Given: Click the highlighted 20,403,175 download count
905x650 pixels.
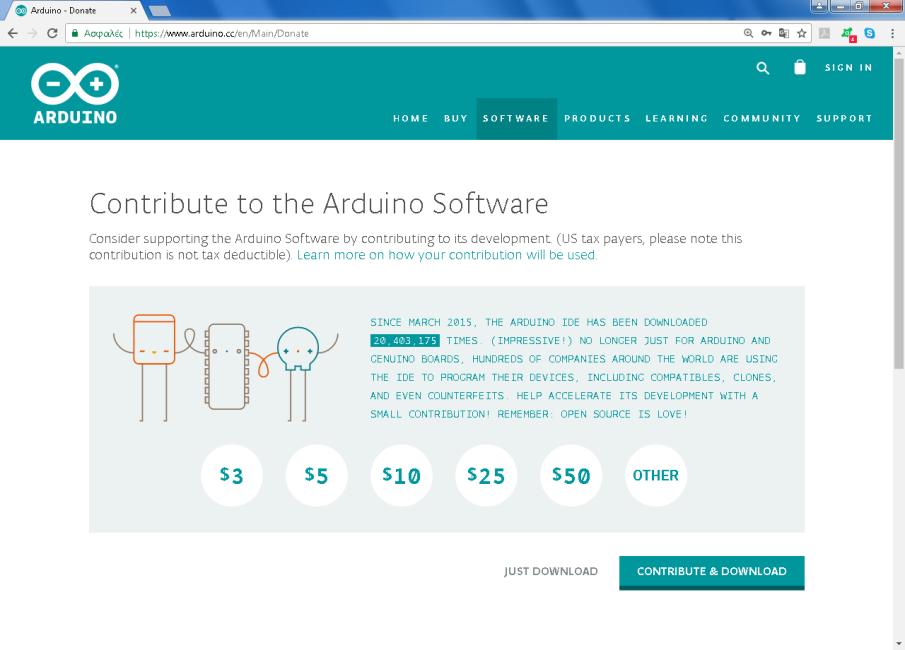Looking at the screenshot, I should coord(405,341).
